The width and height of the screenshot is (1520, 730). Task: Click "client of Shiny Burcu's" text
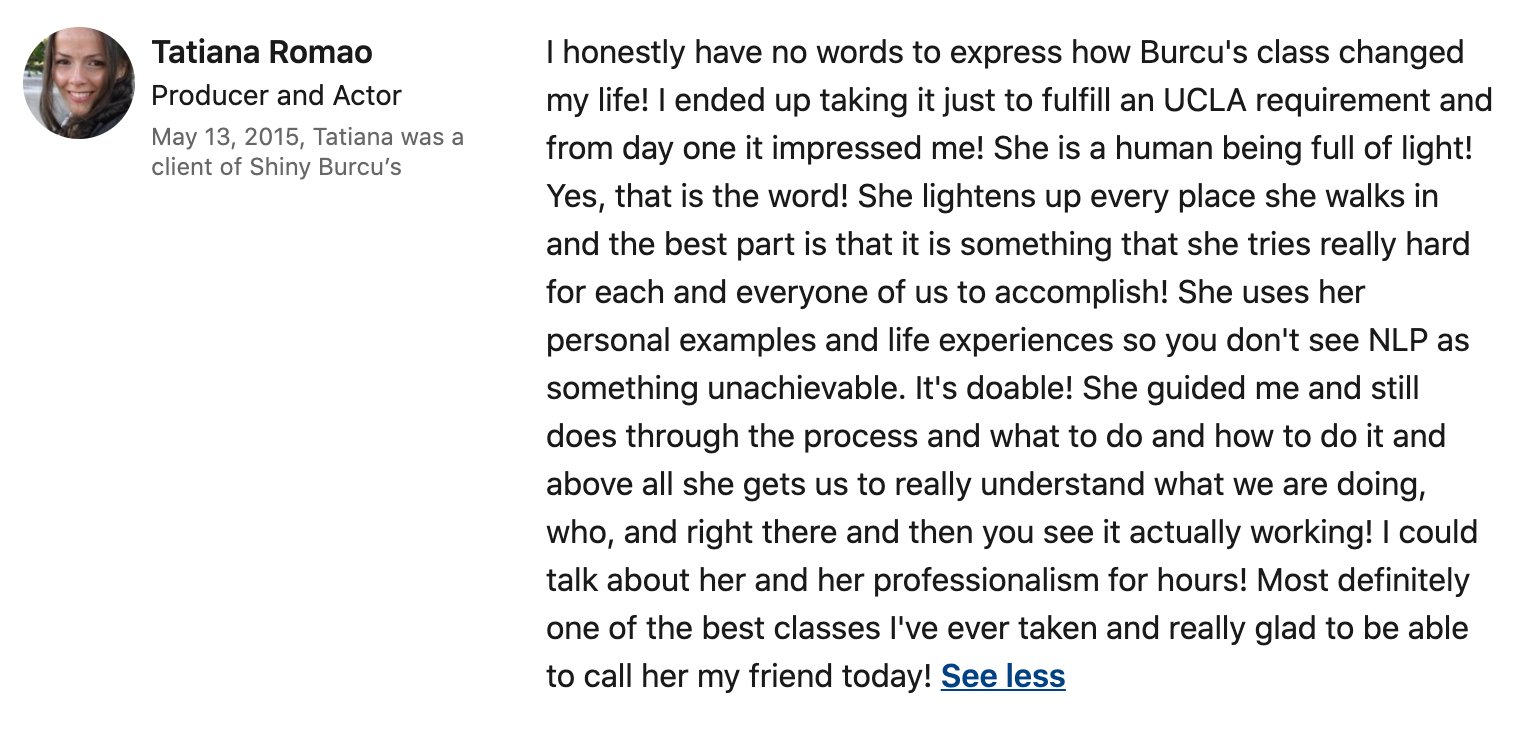[276, 167]
